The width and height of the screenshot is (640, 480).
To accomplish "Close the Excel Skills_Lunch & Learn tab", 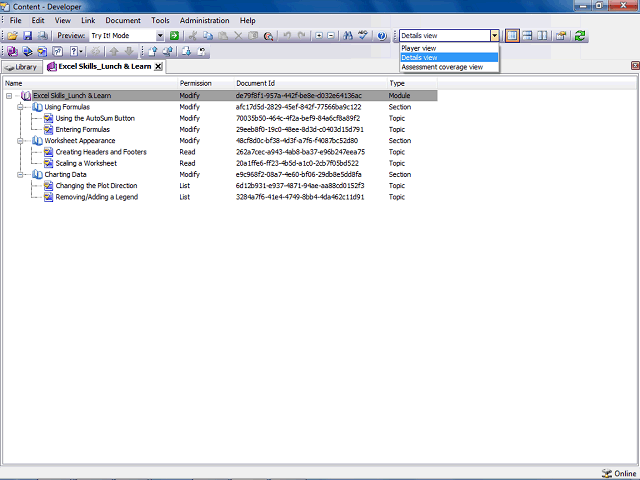I will (158, 67).
